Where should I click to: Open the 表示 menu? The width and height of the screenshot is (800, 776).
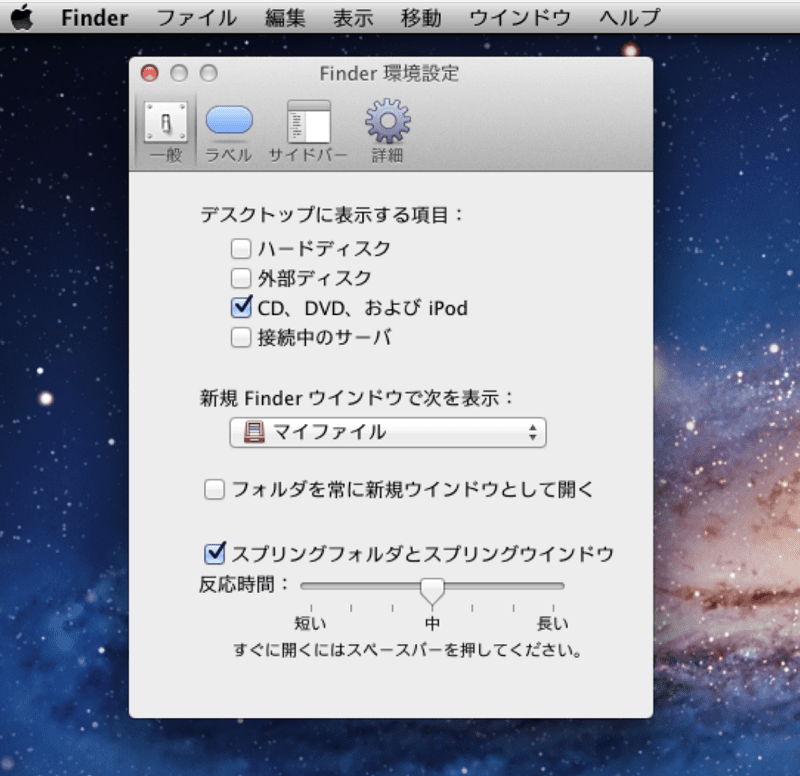pos(353,18)
